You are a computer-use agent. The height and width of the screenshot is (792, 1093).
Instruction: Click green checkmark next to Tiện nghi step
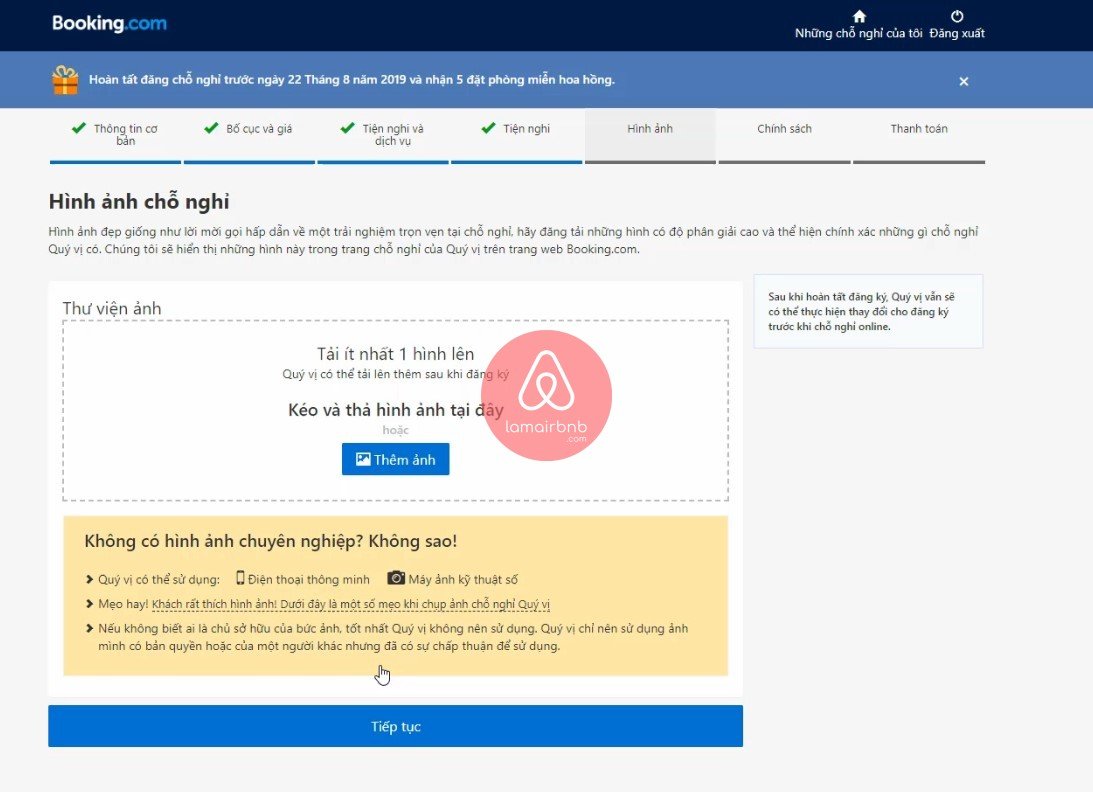click(488, 128)
